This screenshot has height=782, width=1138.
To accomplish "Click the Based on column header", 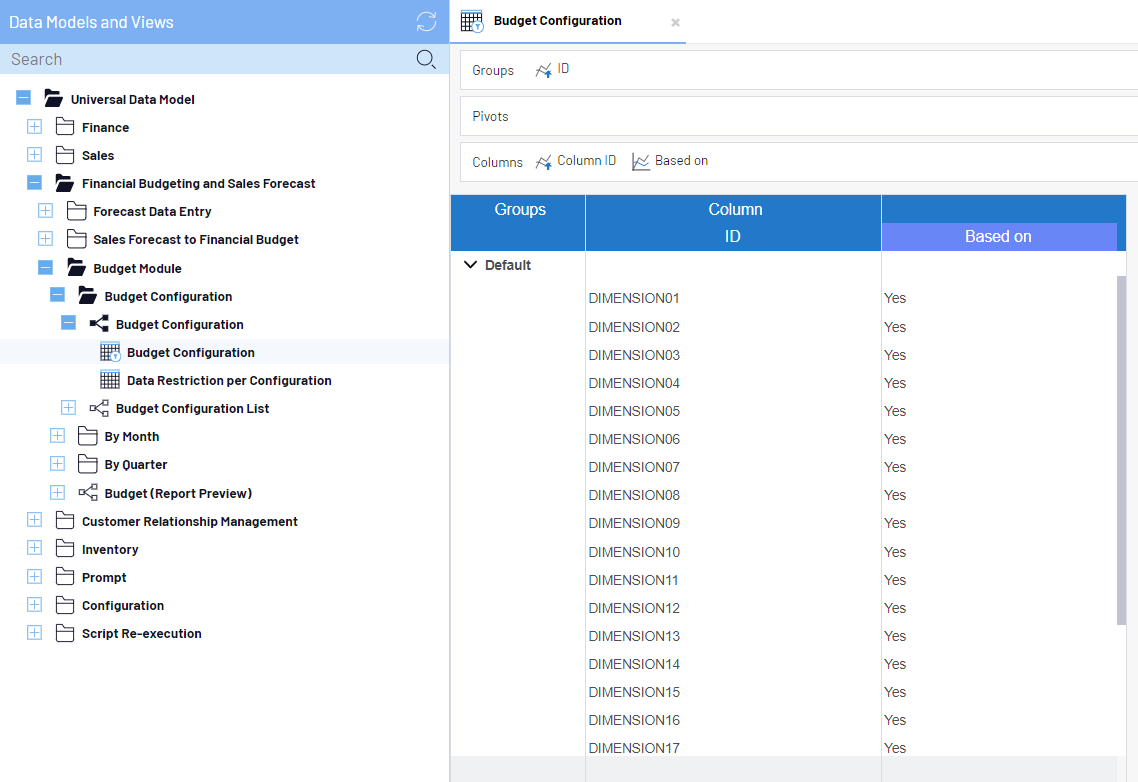I will pos(998,237).
